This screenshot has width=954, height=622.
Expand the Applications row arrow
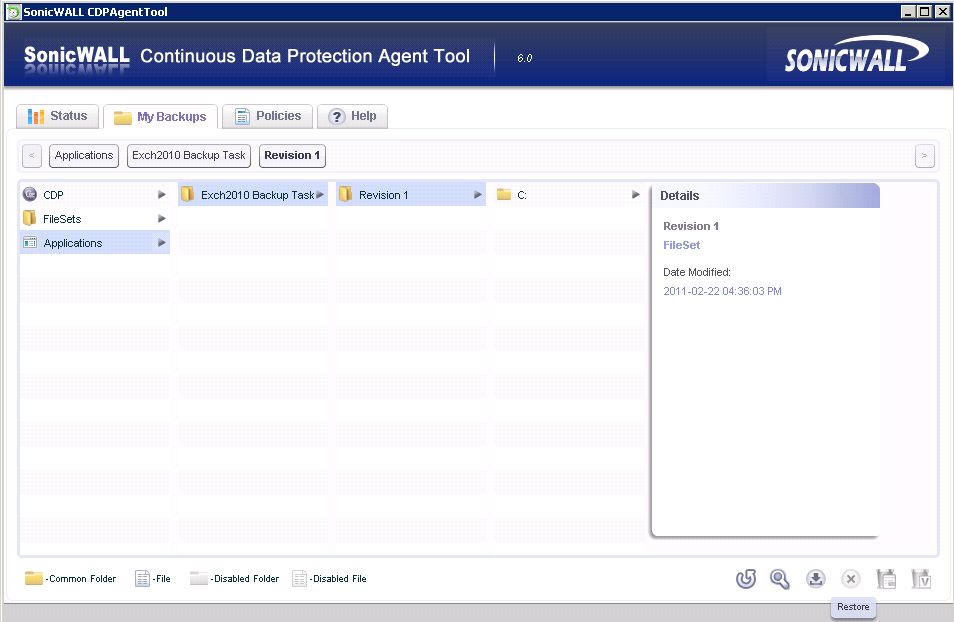tap(162, 243)
